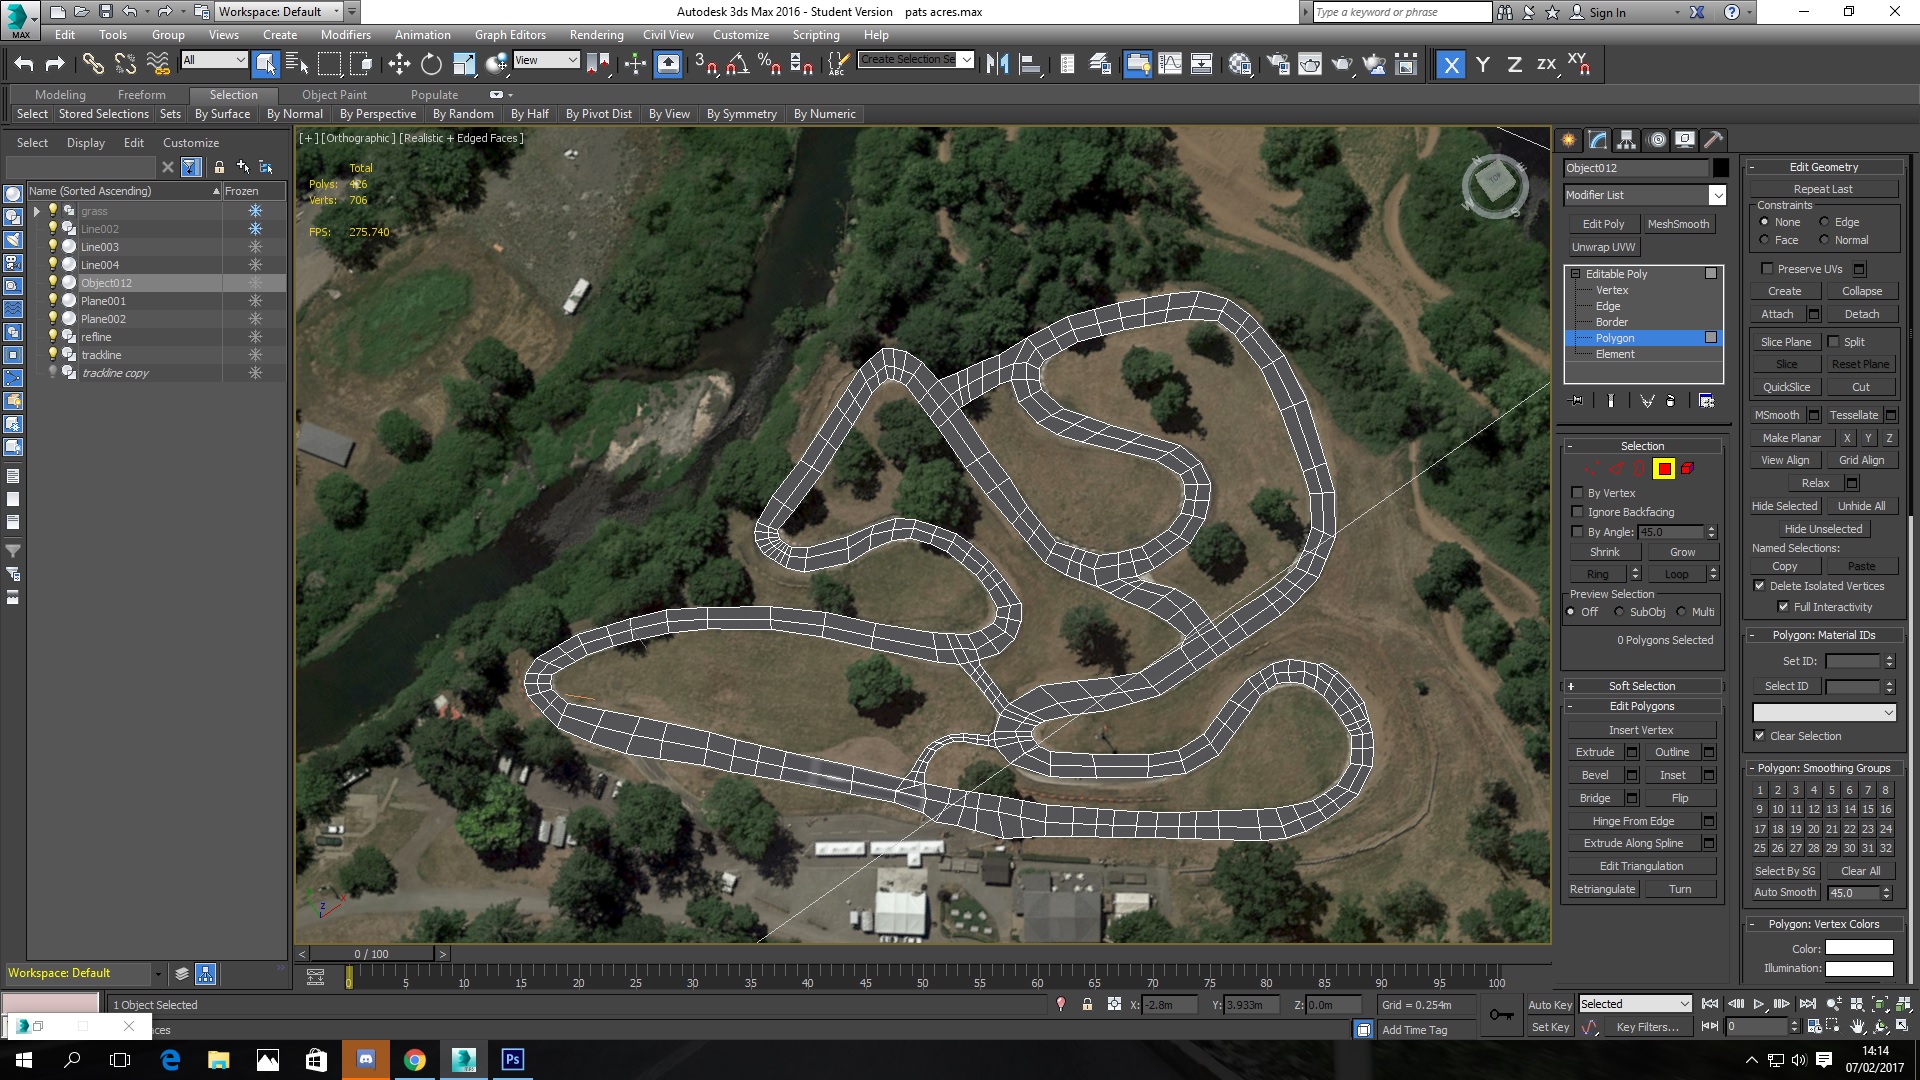Select the Move tool in the toolbar
The height and width of the screenshot is (1080, 1920).
pyautogui.click(x=399, y=64)
